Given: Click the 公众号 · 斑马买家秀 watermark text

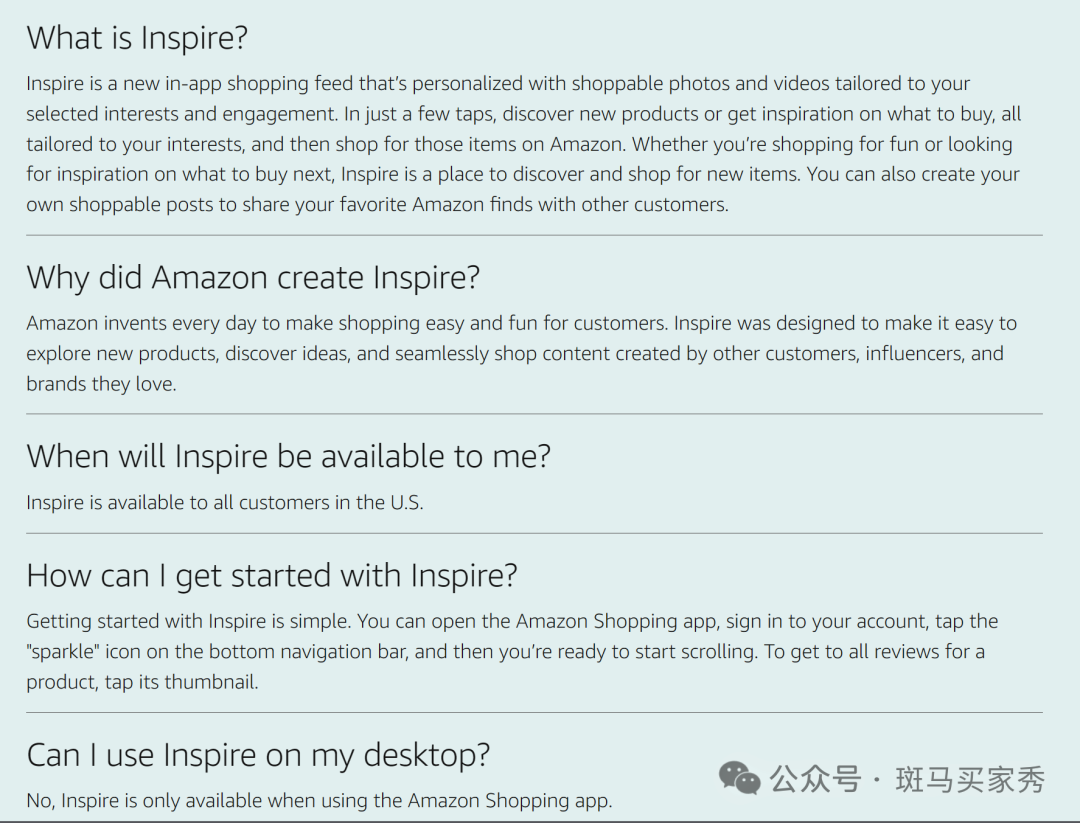Looking at the screenshot, I should (907, 780).
